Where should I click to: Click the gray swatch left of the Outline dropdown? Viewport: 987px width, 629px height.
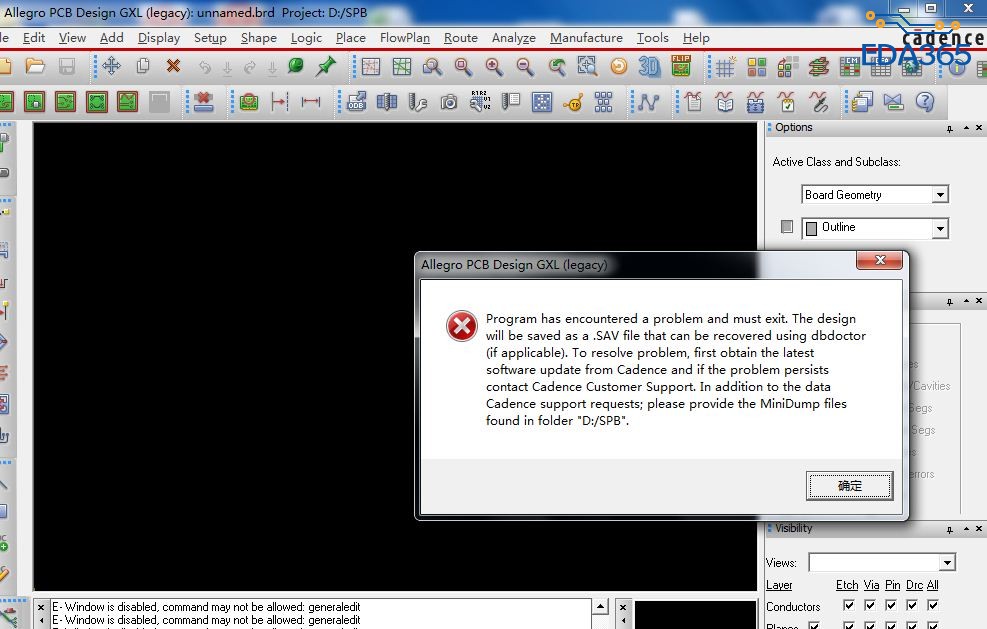[787, 226]
